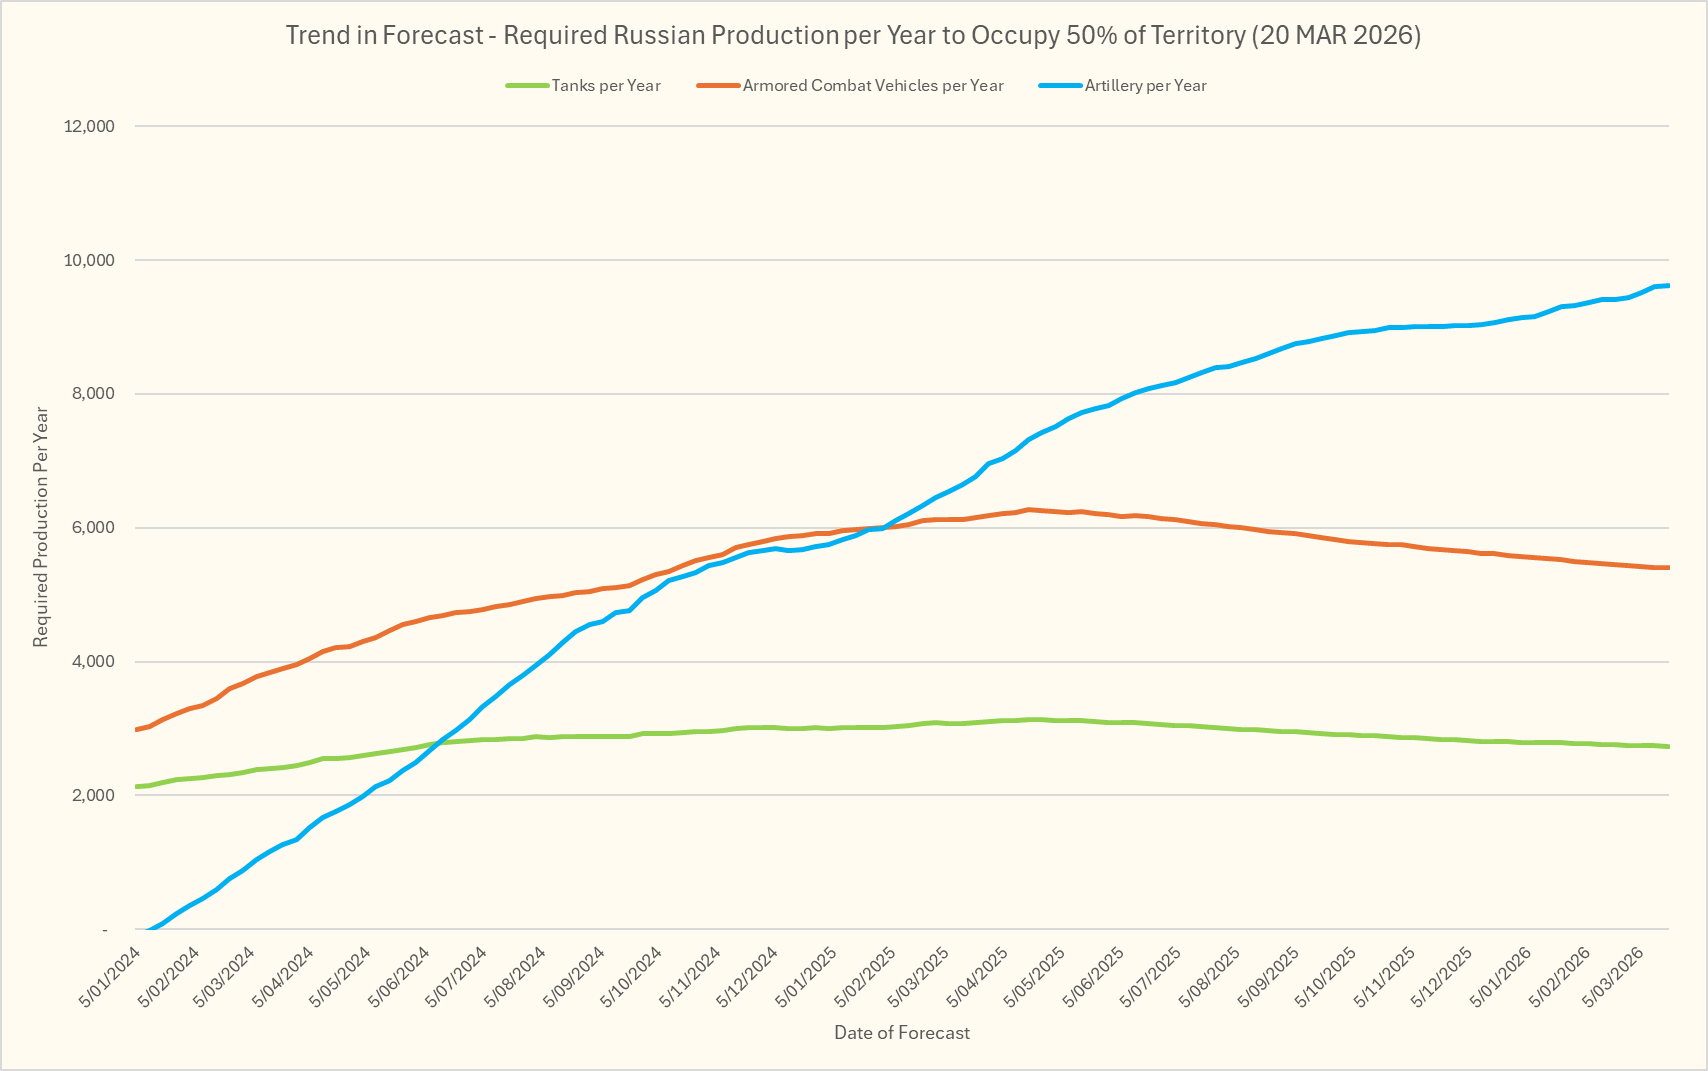Click the 6,000 y-axis tick label
This screenshot has height=1071, width=1708.
click(x=94, y=528)
